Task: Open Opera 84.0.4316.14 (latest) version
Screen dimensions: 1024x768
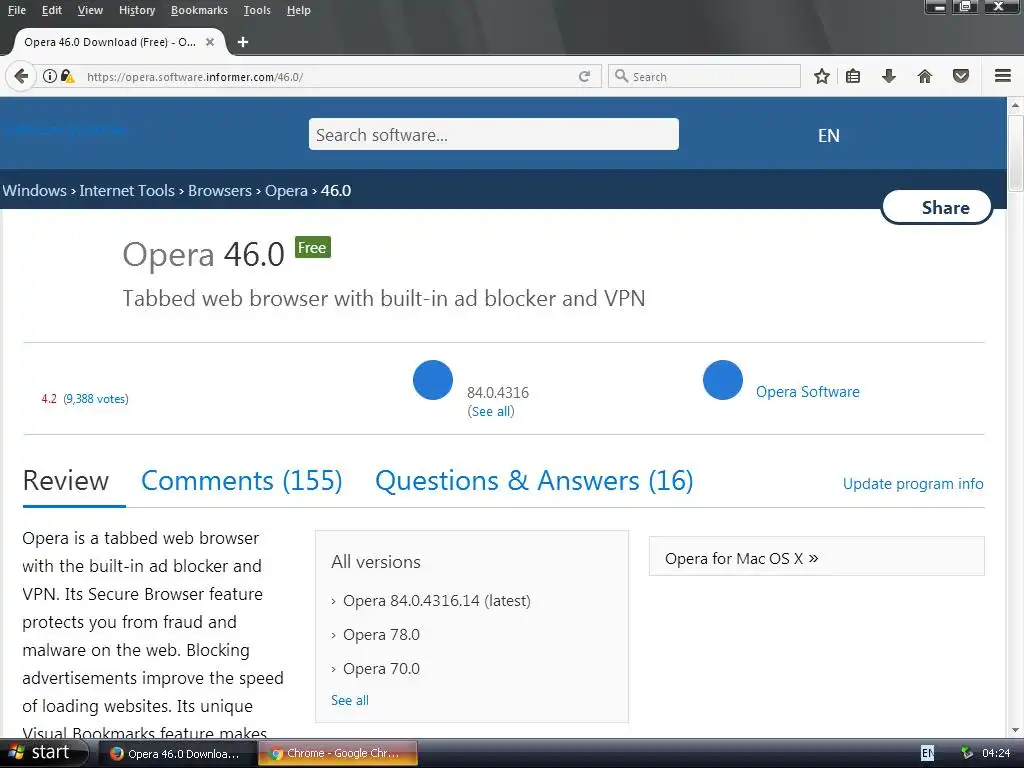Action: point(437,601)
